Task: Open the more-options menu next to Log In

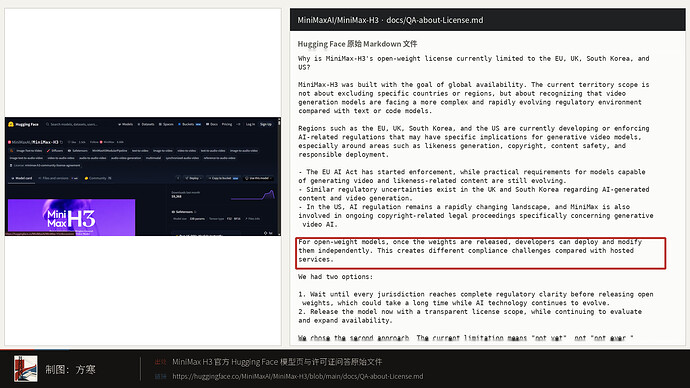Action: tap(239, 124)
